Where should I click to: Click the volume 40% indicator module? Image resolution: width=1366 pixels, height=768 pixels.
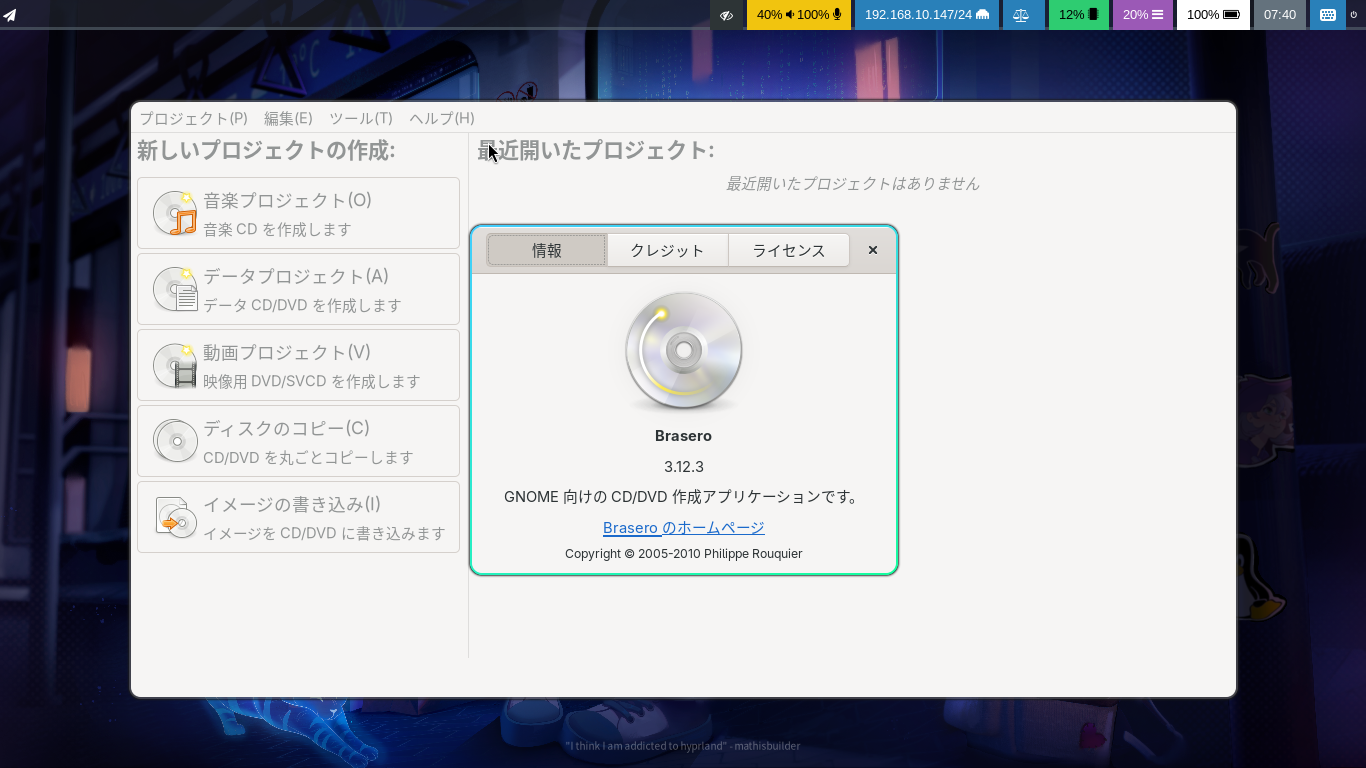click(799, 15)
